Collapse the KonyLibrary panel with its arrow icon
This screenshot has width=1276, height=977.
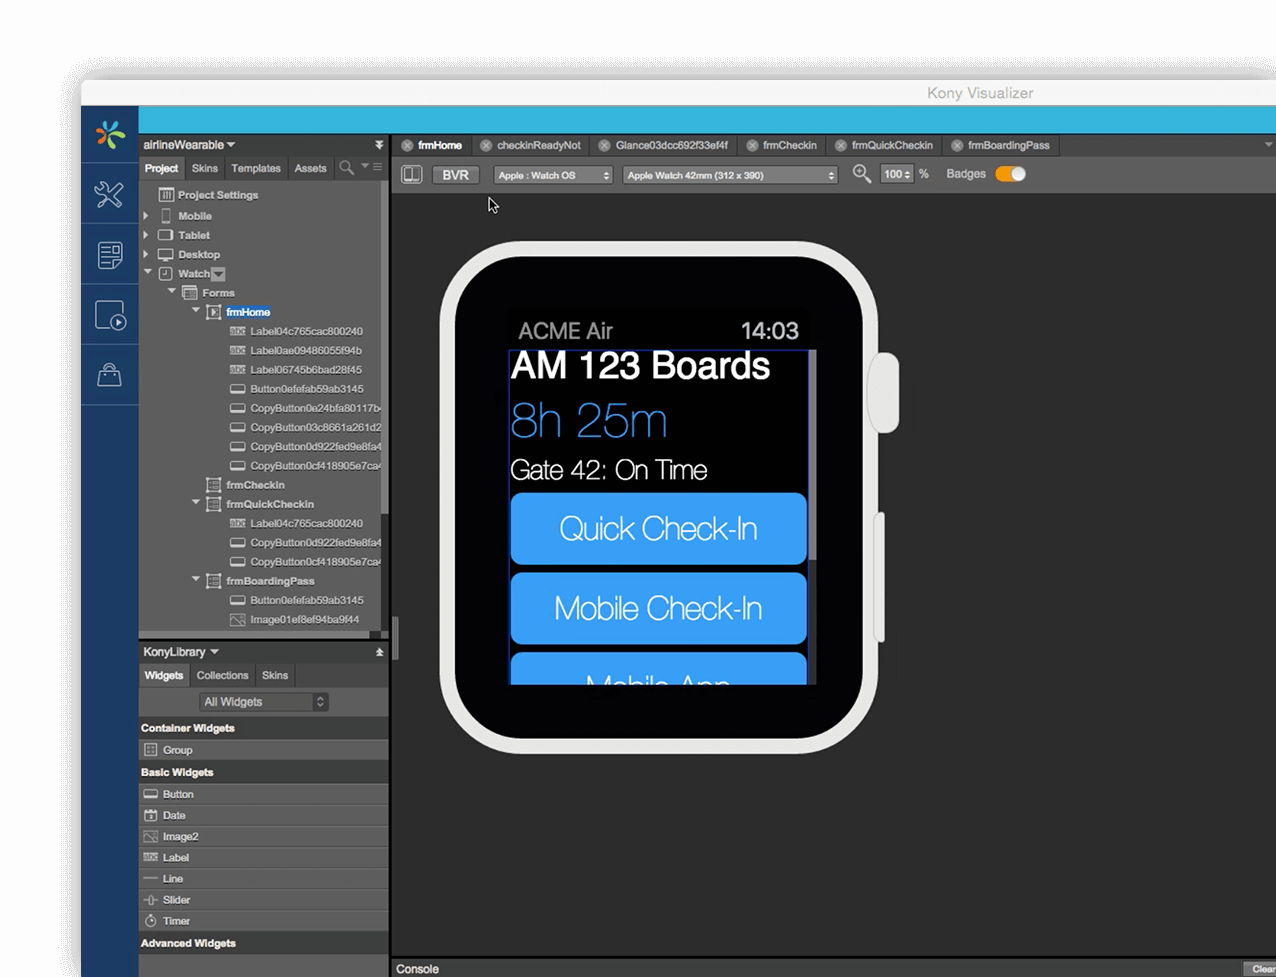[379, 652]
